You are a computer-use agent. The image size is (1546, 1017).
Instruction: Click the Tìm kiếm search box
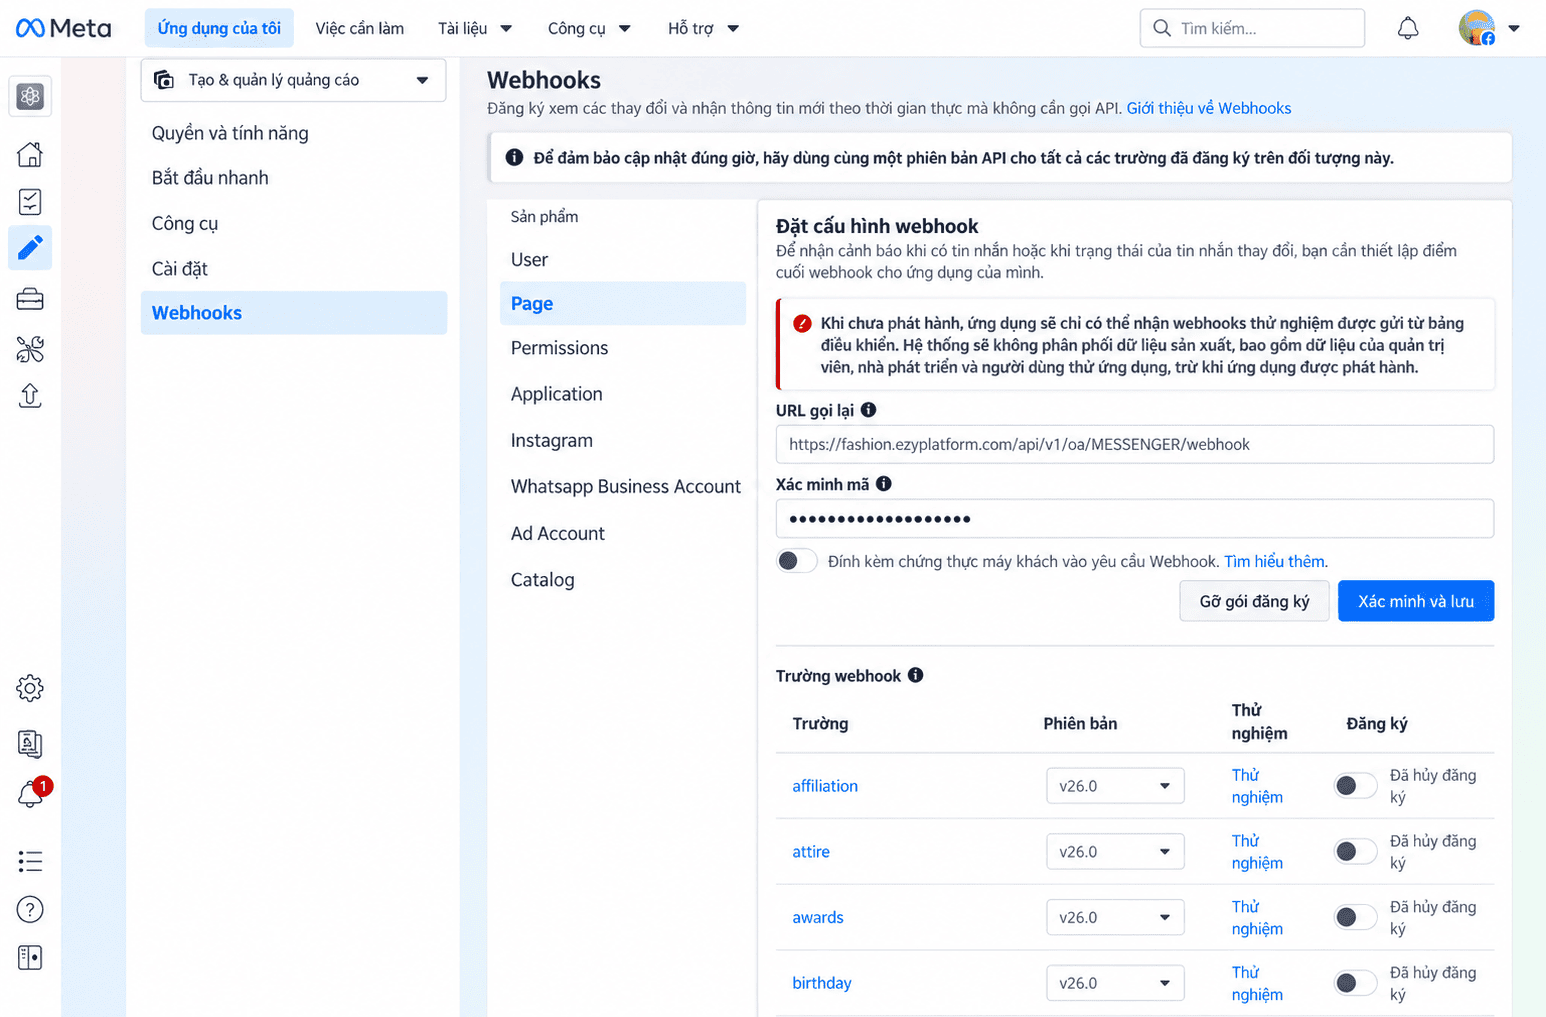1252,28
